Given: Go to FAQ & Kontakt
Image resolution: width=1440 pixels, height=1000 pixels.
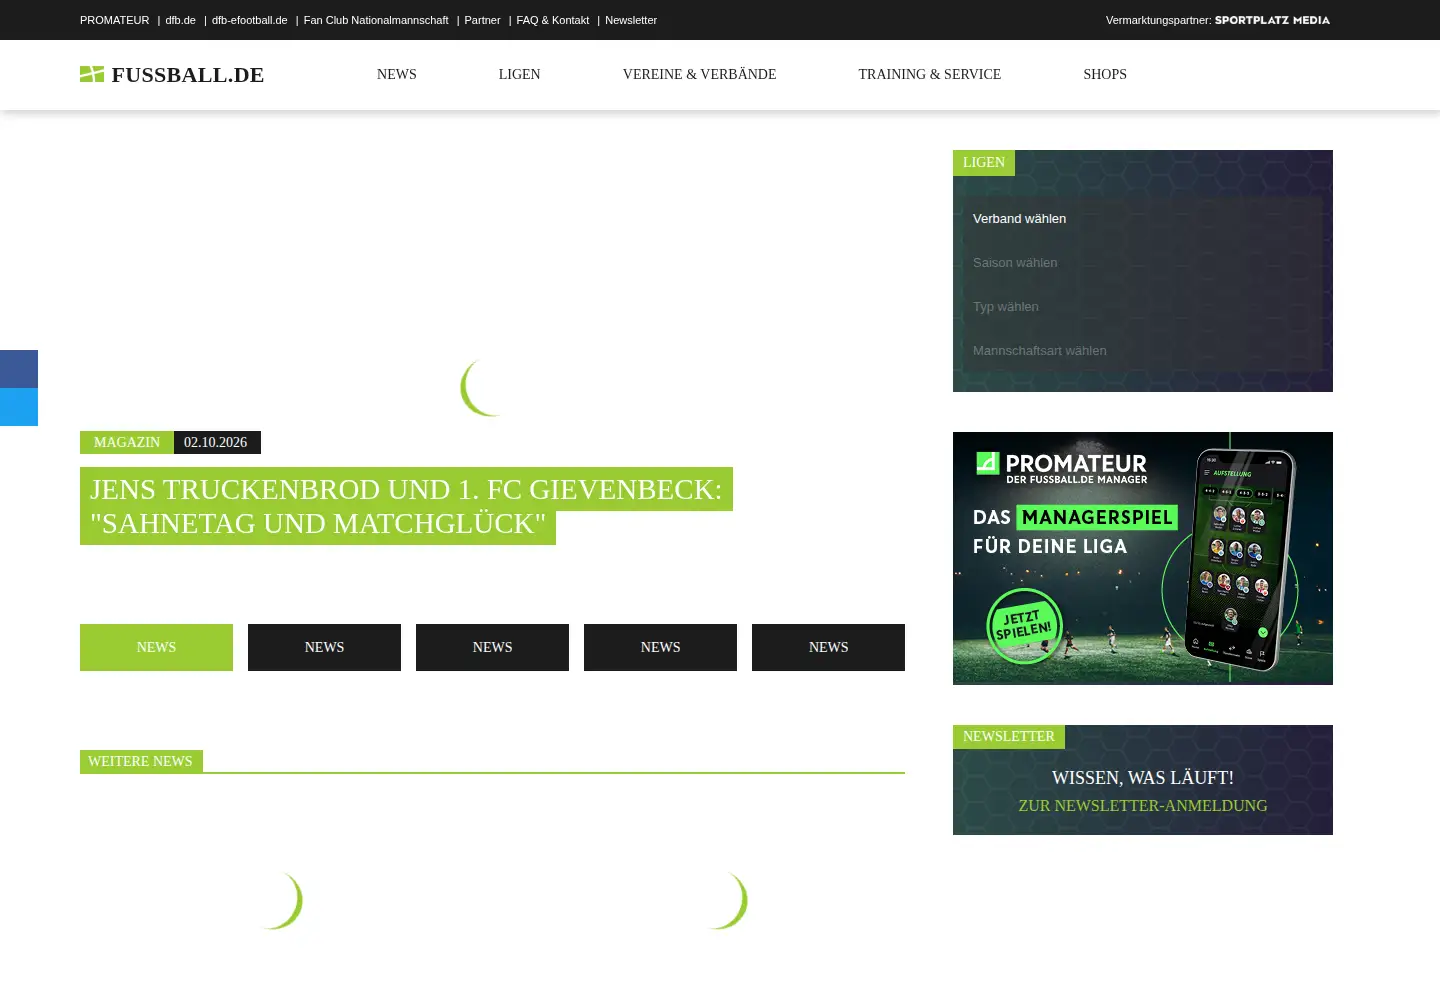Looking at the screenshot, I should click(x=553, y=20).
